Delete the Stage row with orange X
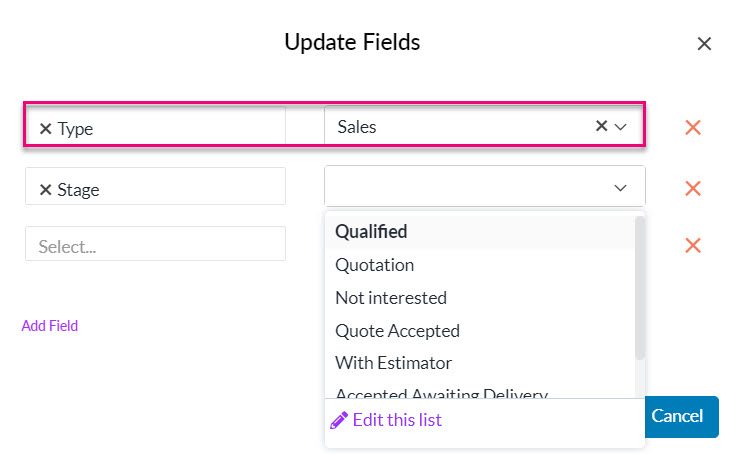Image resolution: width=732 pixels, height=454 pixels. pyautogui.click(x=693, y=189)
